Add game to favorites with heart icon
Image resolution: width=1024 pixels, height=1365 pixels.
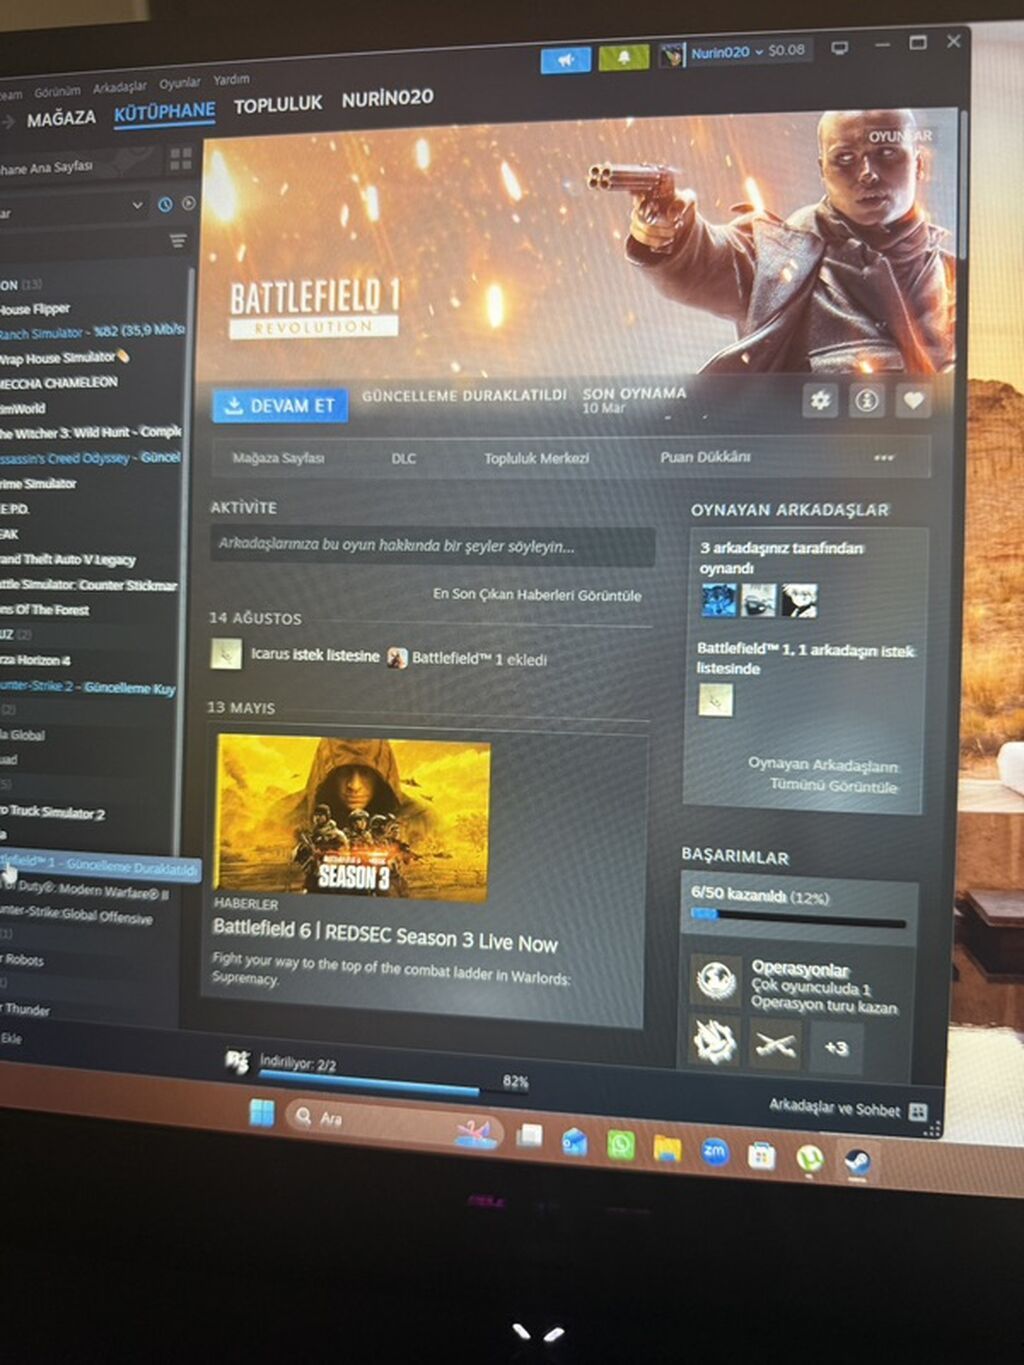coord(913,401)
